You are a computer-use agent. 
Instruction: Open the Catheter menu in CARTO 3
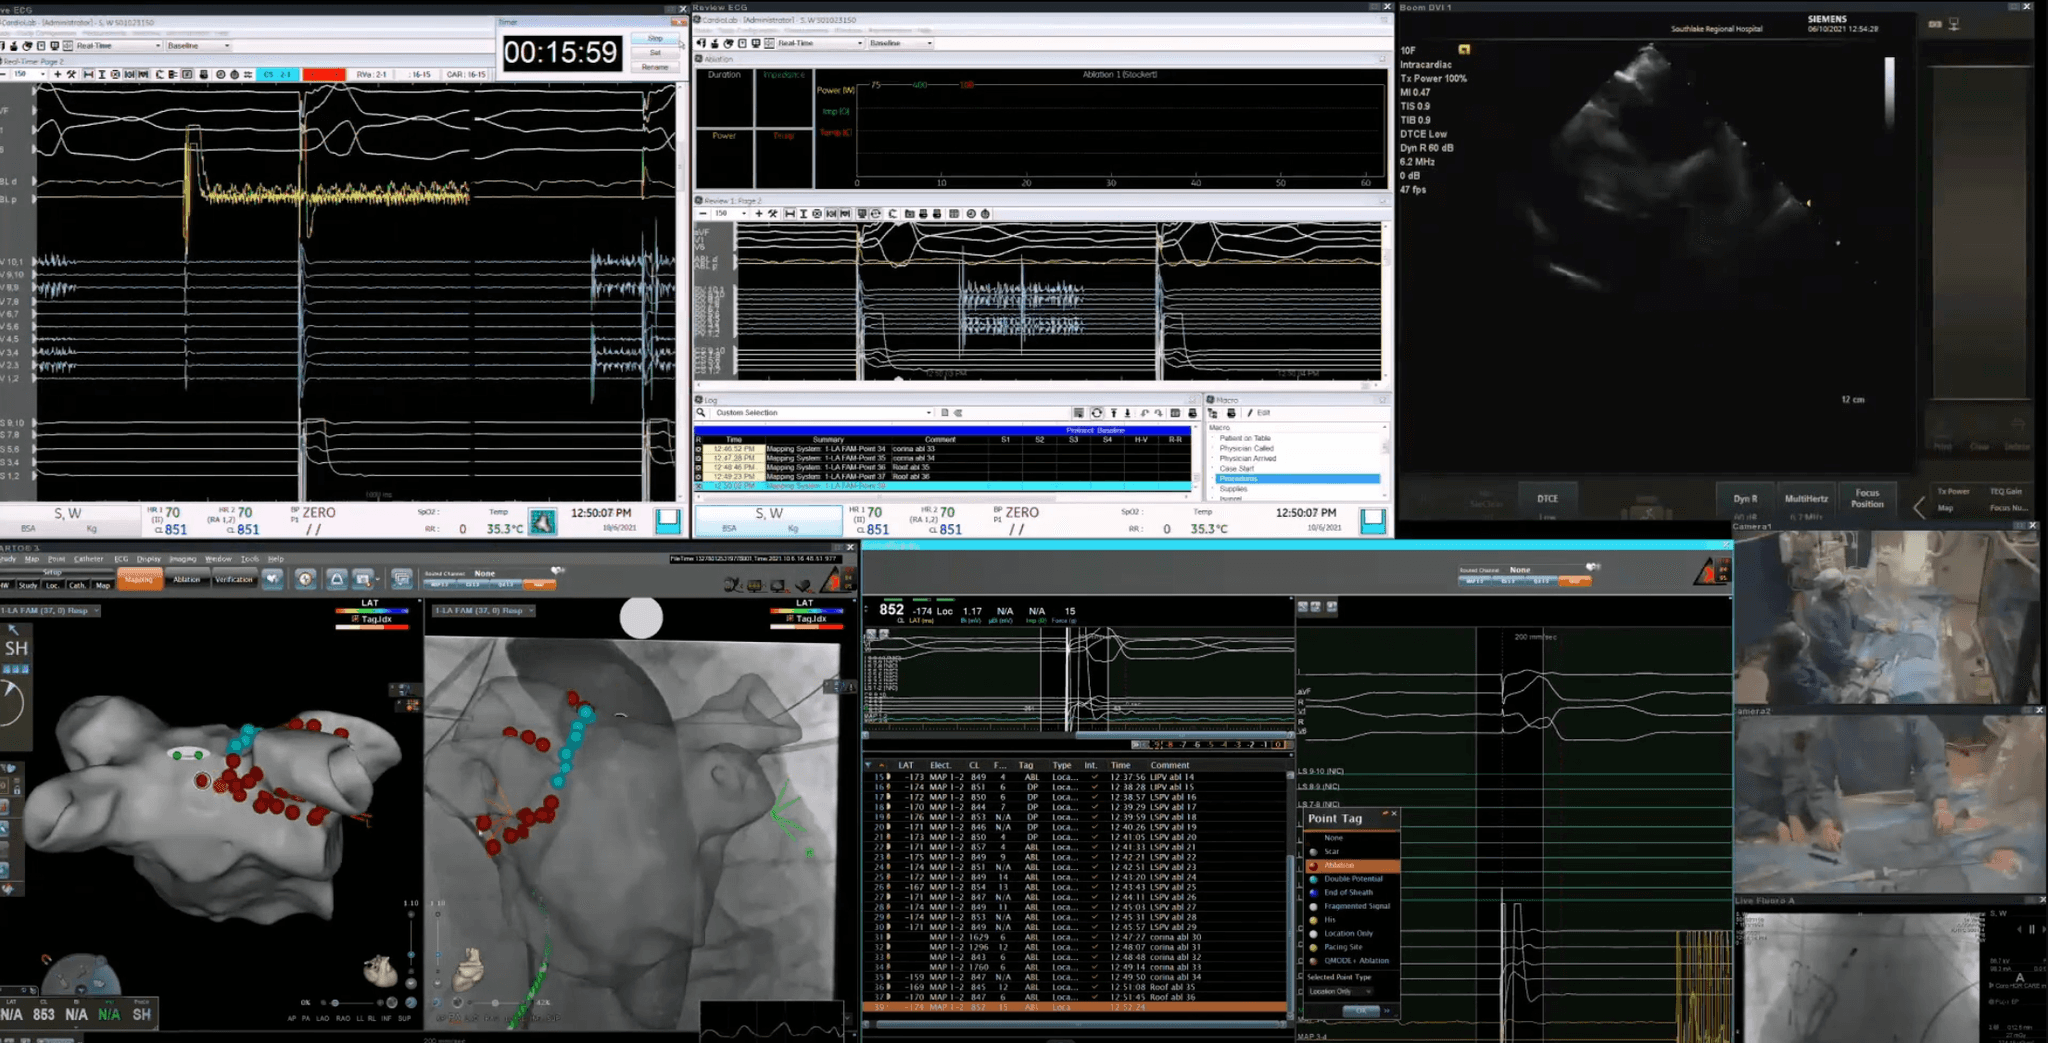click(x=88, y=559)
